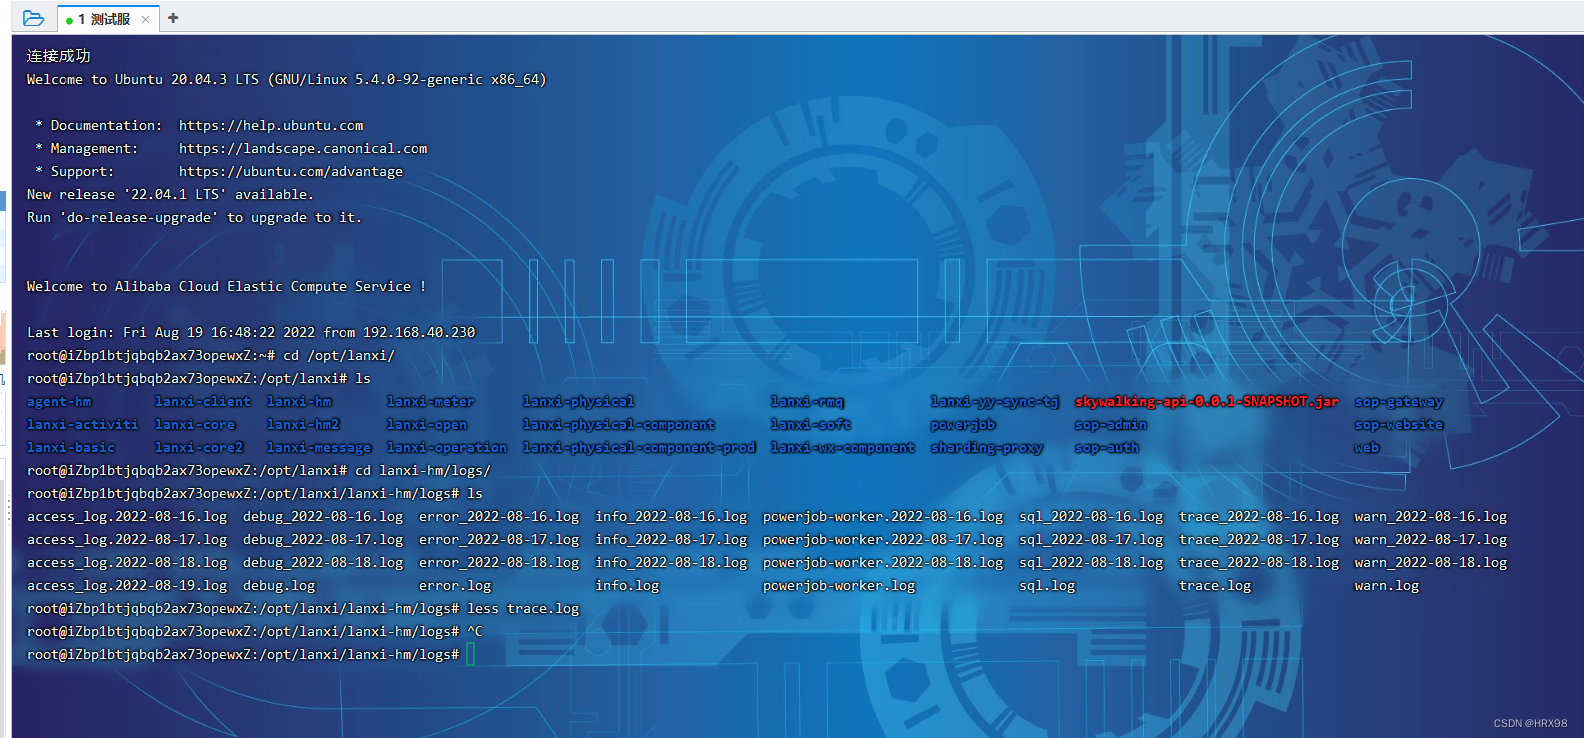Click the sql.log file name

click(1047, 585)
